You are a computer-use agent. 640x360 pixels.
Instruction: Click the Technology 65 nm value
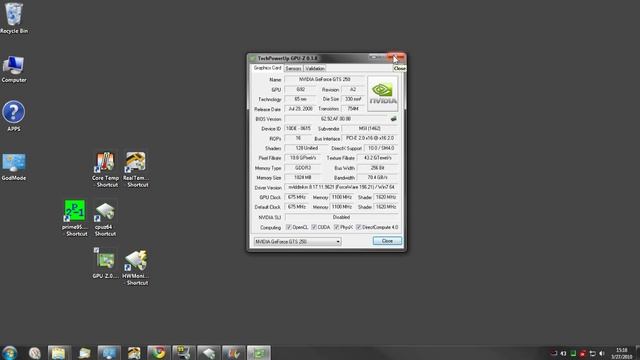(300, 99)
